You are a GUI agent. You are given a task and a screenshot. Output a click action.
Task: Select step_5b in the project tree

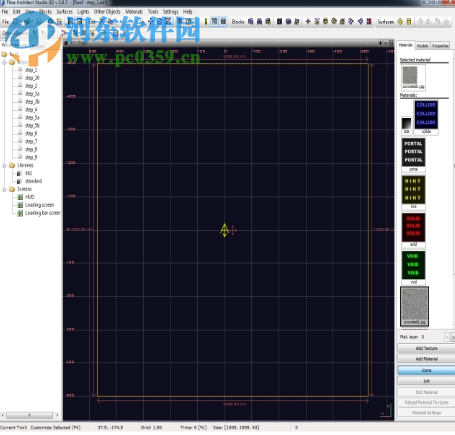[x=32, y=126]
